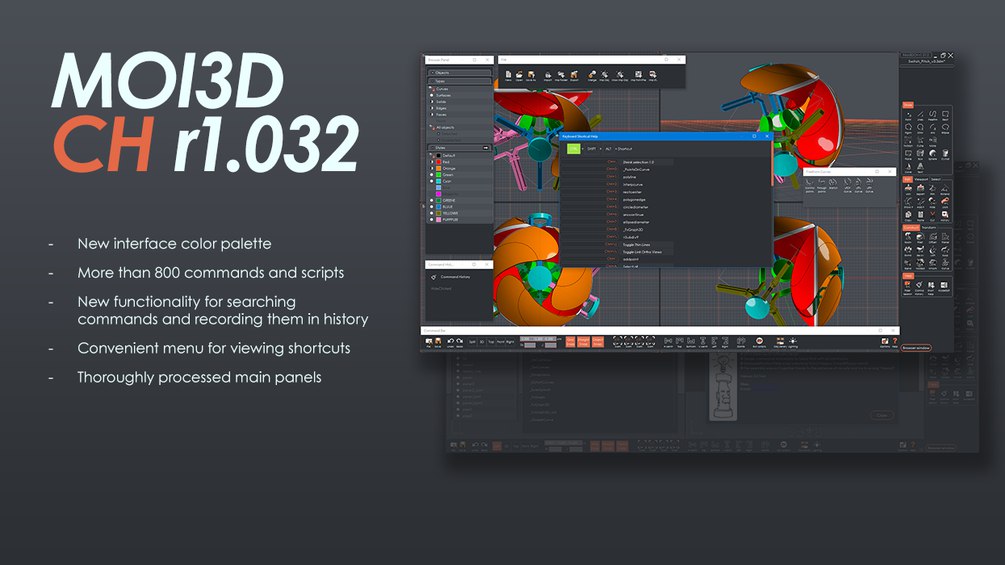Select the Polygon draw tool

point(908,129)
